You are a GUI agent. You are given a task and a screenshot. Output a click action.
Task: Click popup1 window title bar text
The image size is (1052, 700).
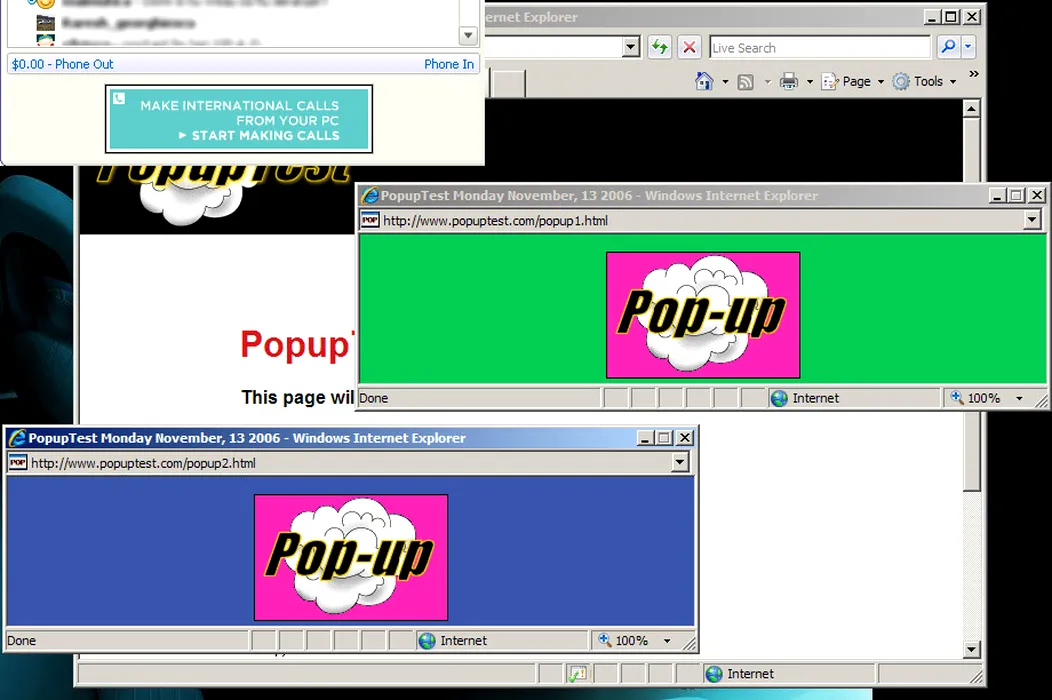[599, 195]
